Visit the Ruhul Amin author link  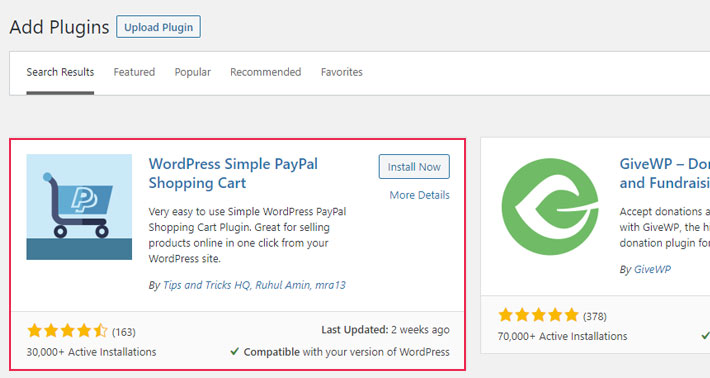pos(283,285)
